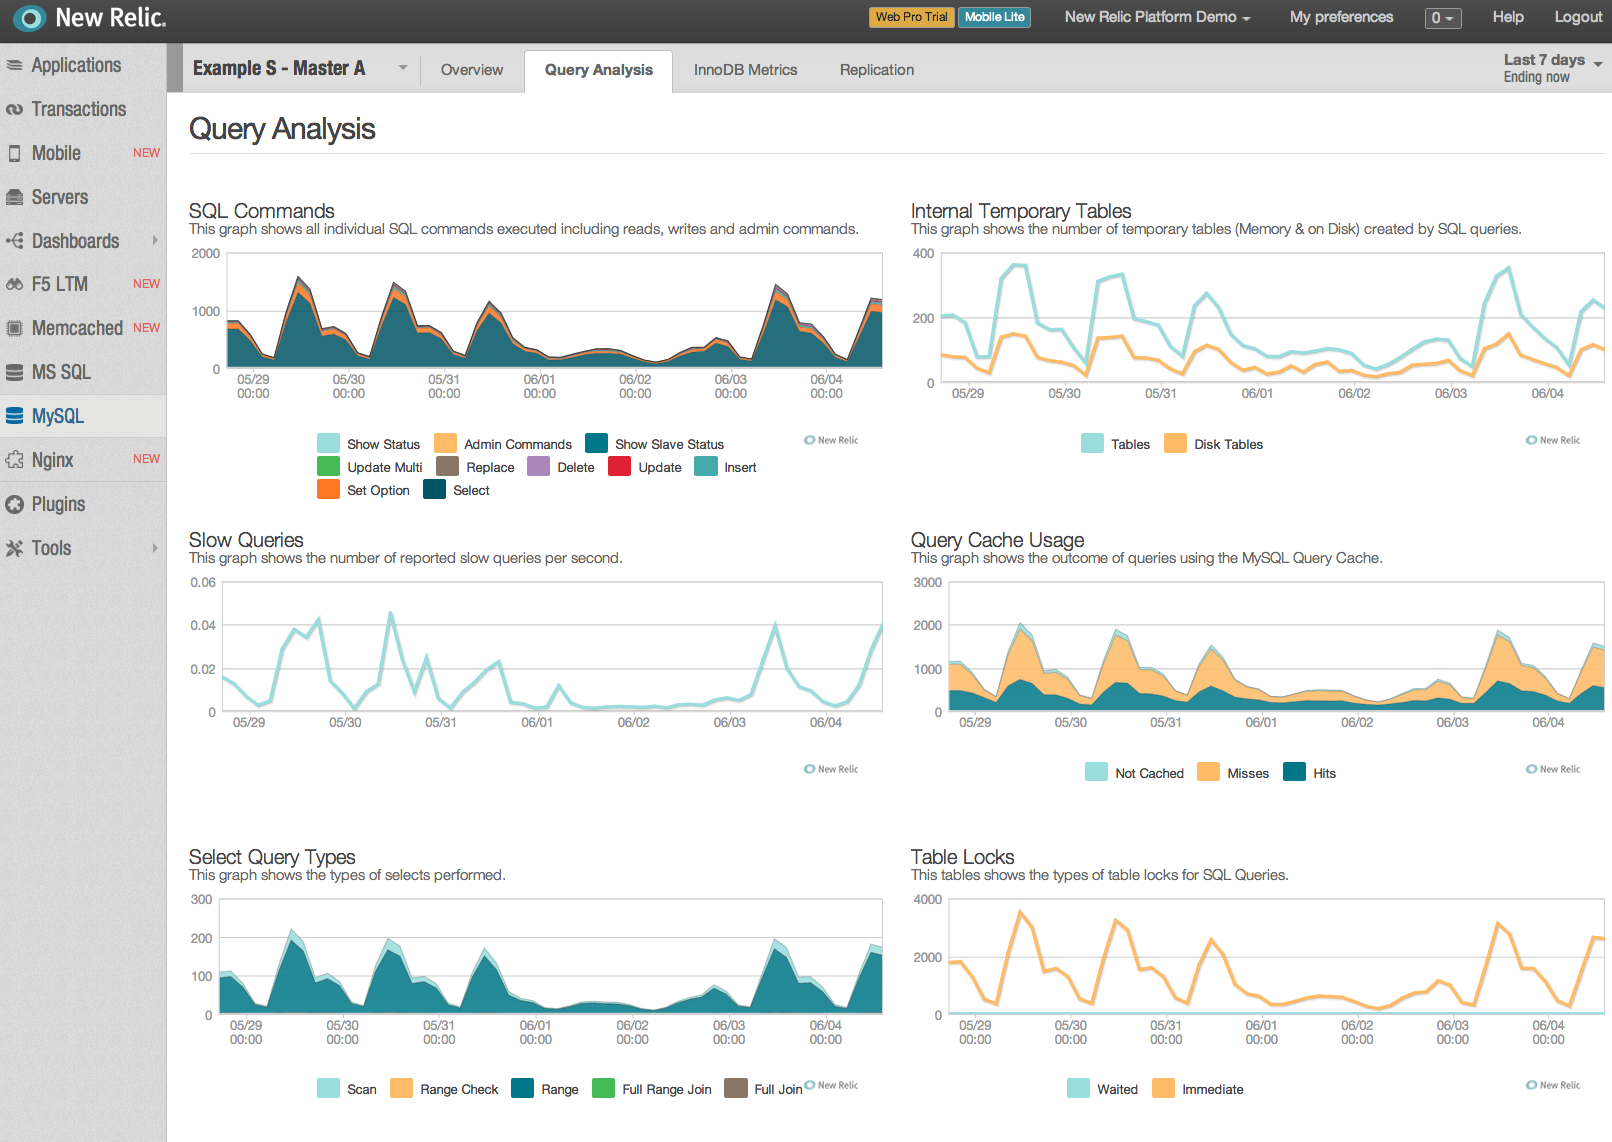Viewport: 1612px width, 1142px height.
Task: Open the New Relic Platform Demo account dropdown
Action: [1157, 17]
